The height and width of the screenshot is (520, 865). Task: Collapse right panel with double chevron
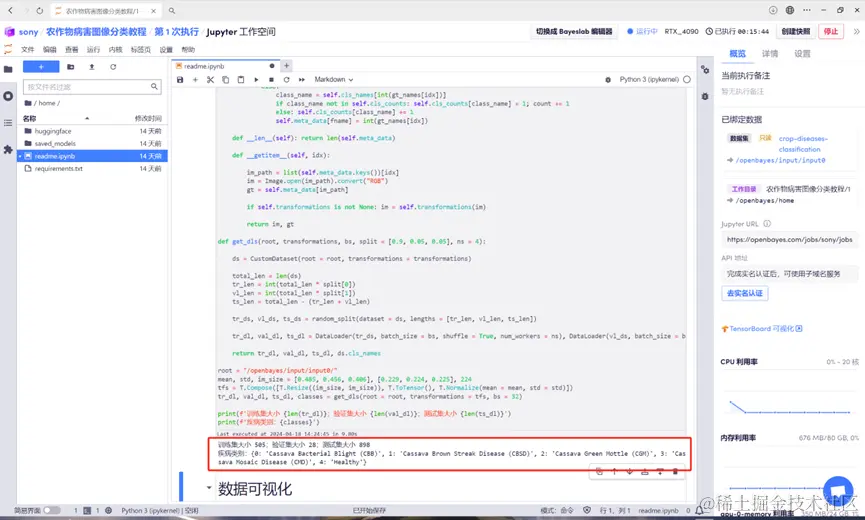(x=856, y=31)
